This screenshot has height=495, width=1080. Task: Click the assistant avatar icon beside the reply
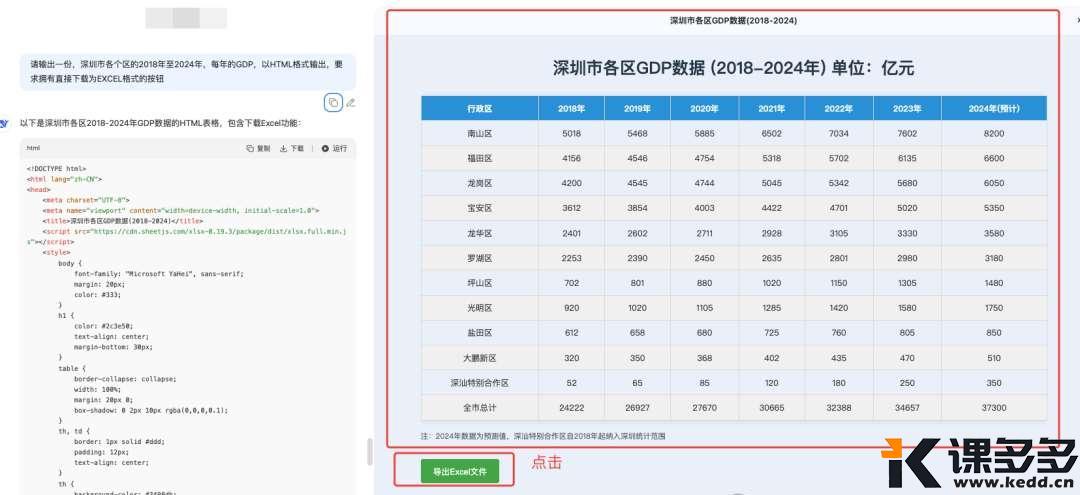4,123
